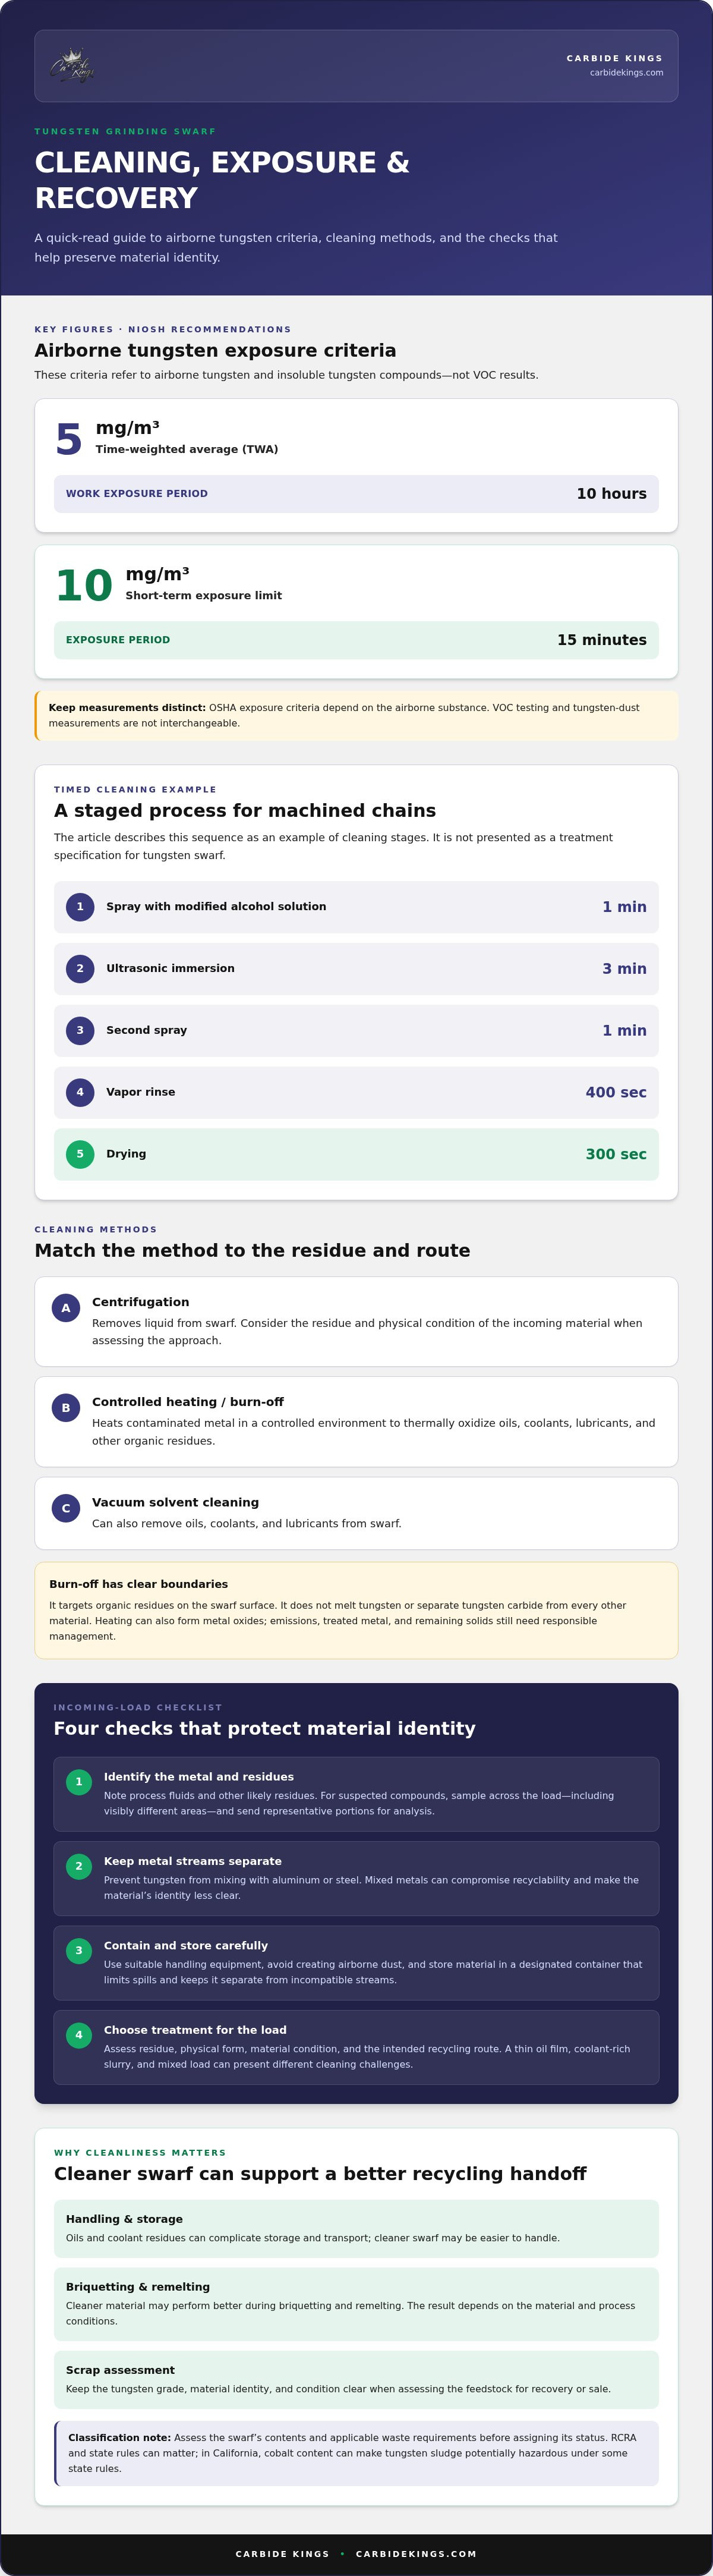713x2576 pixels.
Task: Select step 2 badge beside Ultrasonic immersion
Action: tap(80, 969)
